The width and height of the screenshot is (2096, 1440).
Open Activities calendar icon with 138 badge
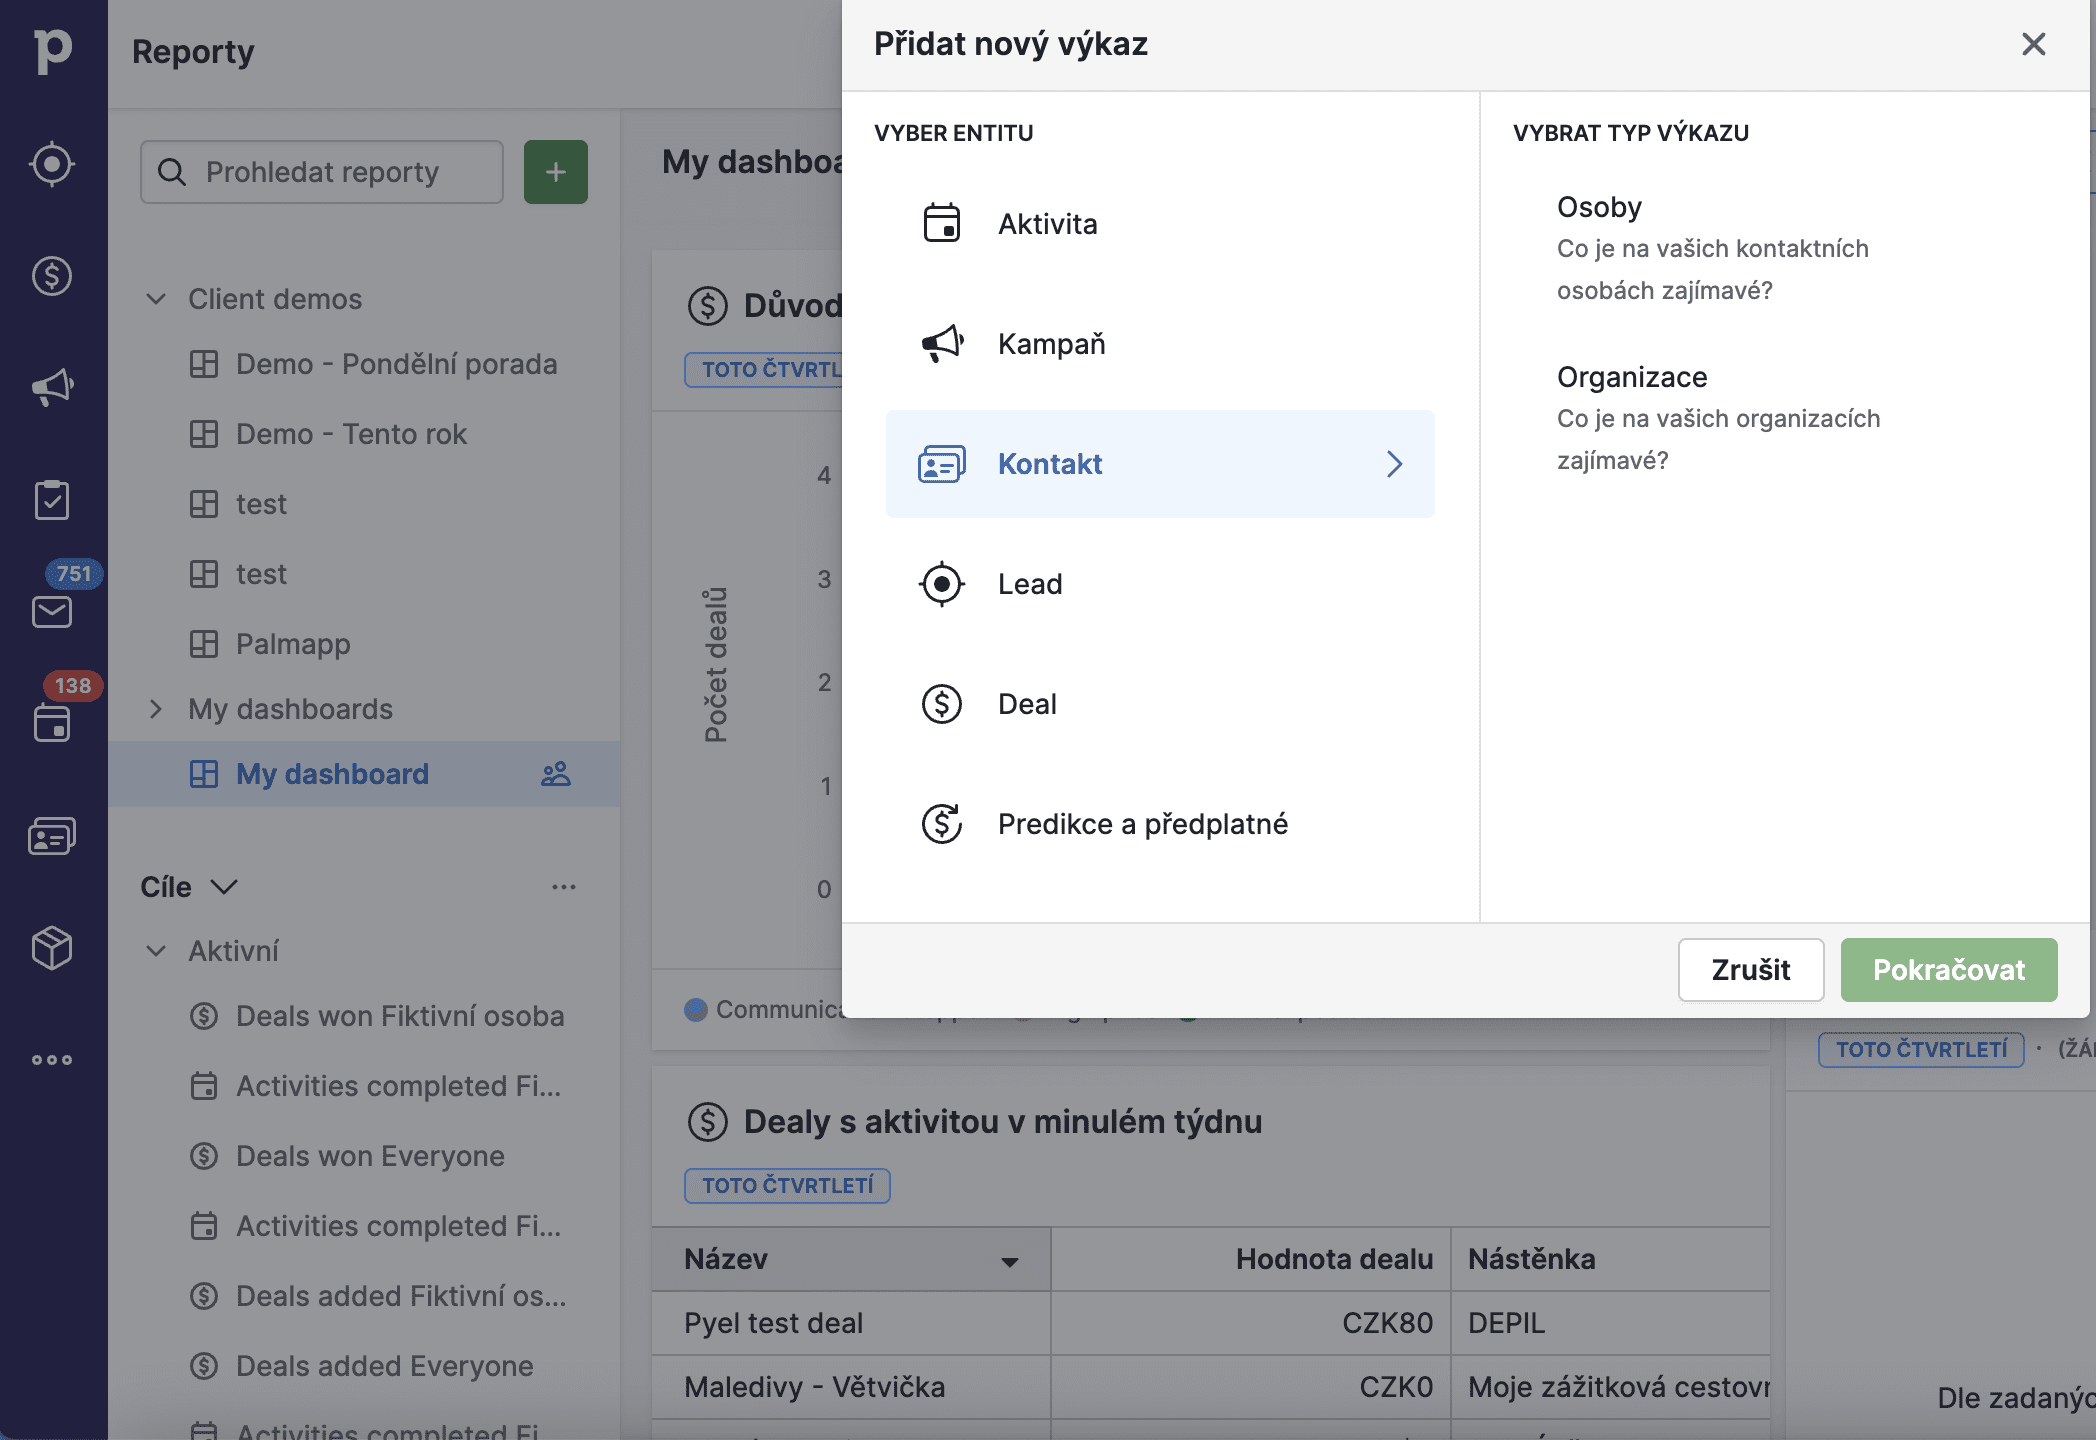click(52, 722)
